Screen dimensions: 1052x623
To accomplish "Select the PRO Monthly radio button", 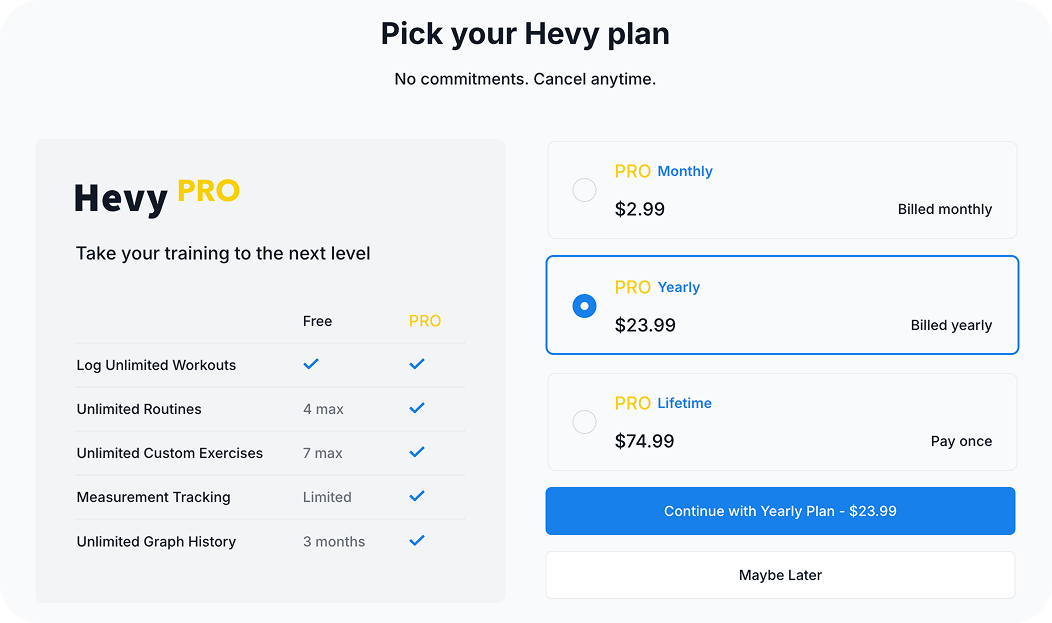I will (x=584, y=190).
